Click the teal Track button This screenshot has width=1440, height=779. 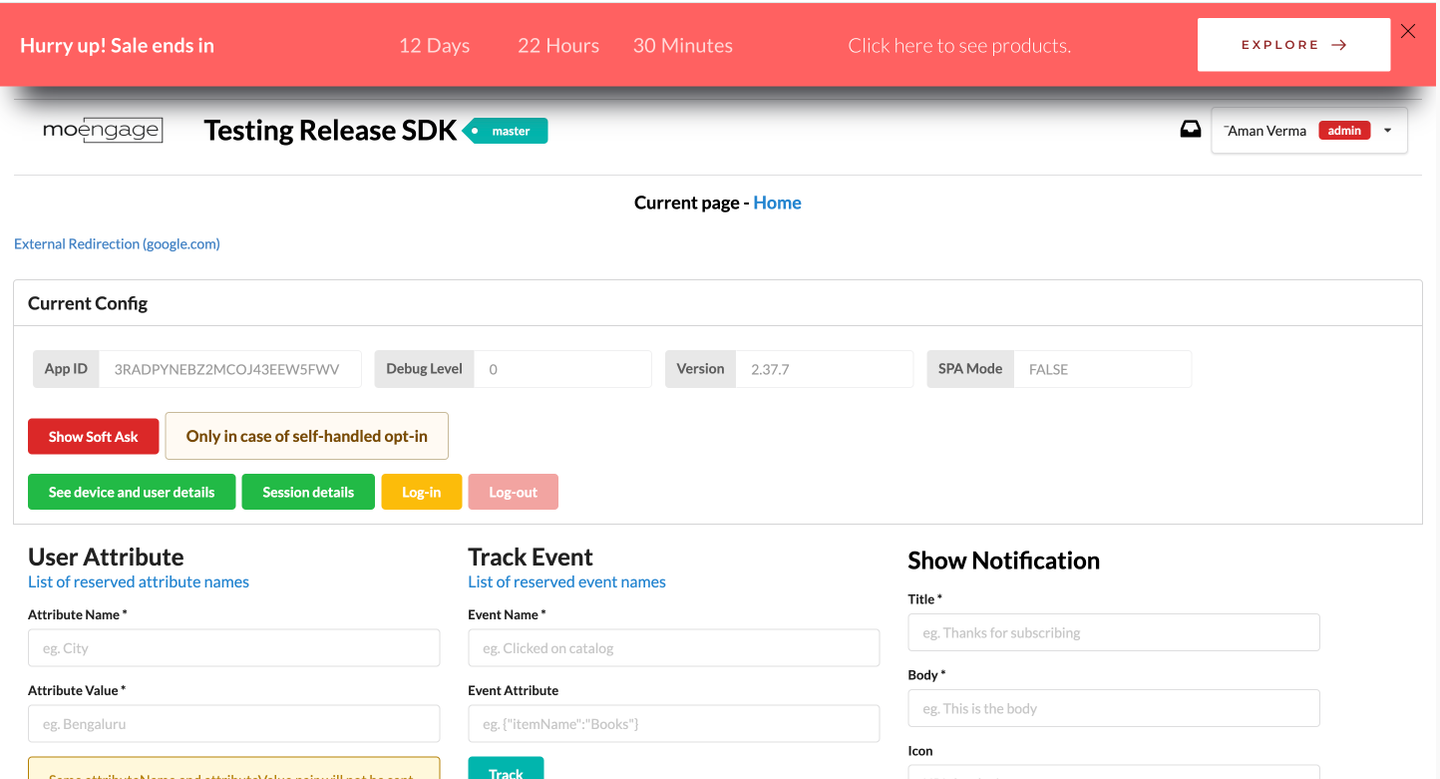pos(506,770)
